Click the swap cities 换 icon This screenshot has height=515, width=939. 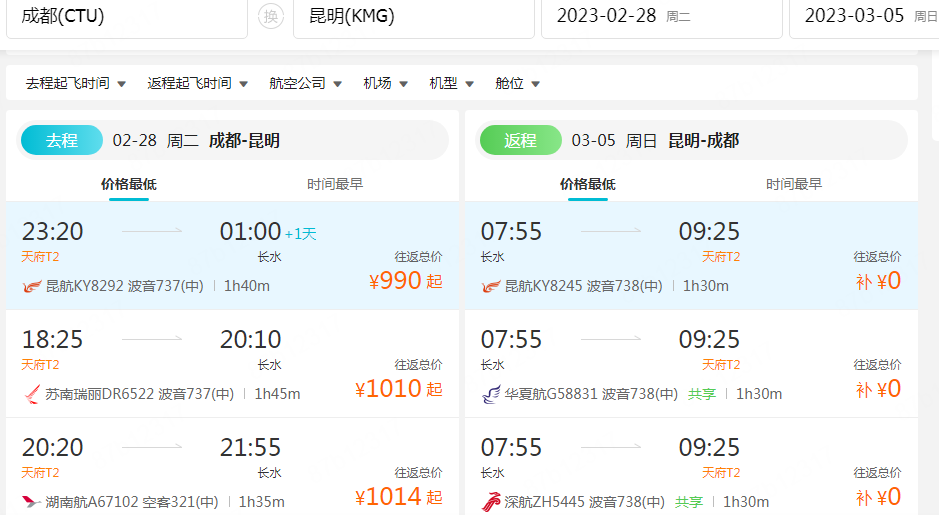coord(271,16)
